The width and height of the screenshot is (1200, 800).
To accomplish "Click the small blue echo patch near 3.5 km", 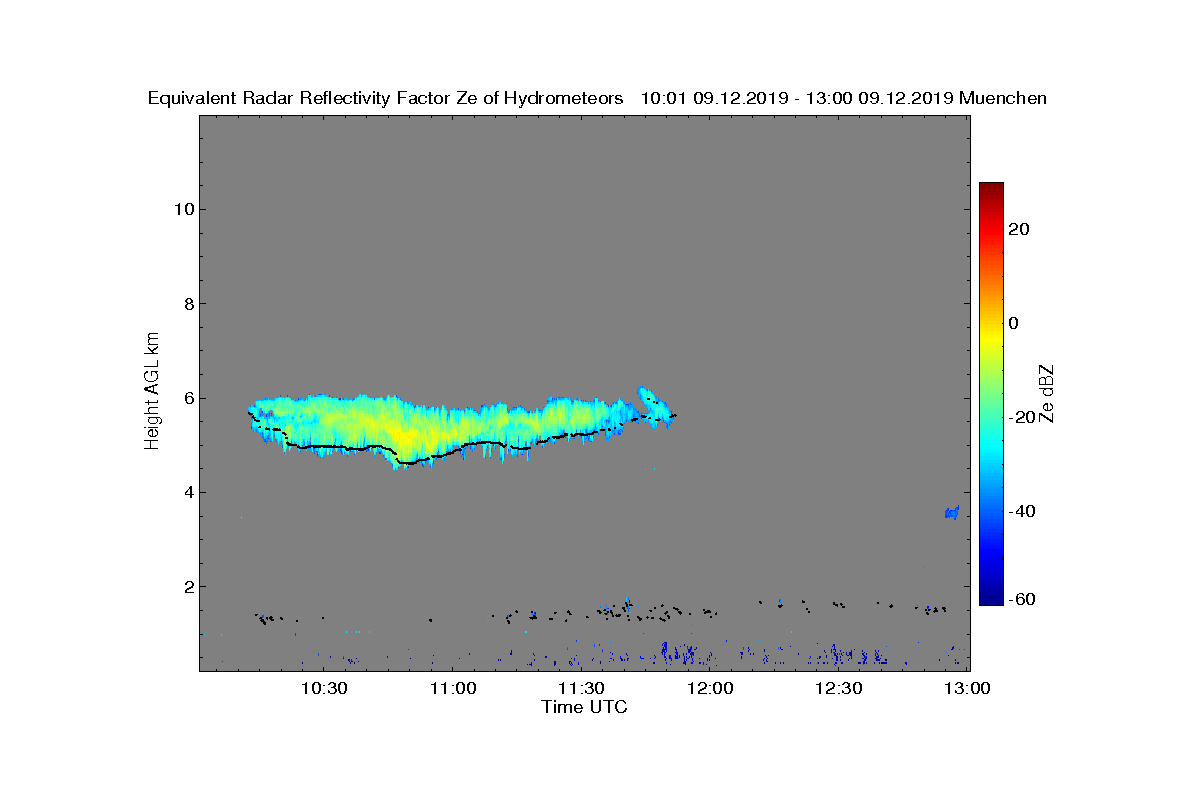I will click(951, 513).
